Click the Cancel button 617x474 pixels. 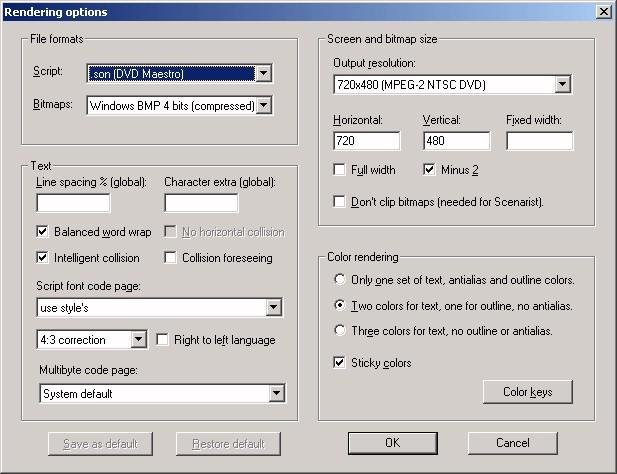pyautogui.click(x=512, y=443)
